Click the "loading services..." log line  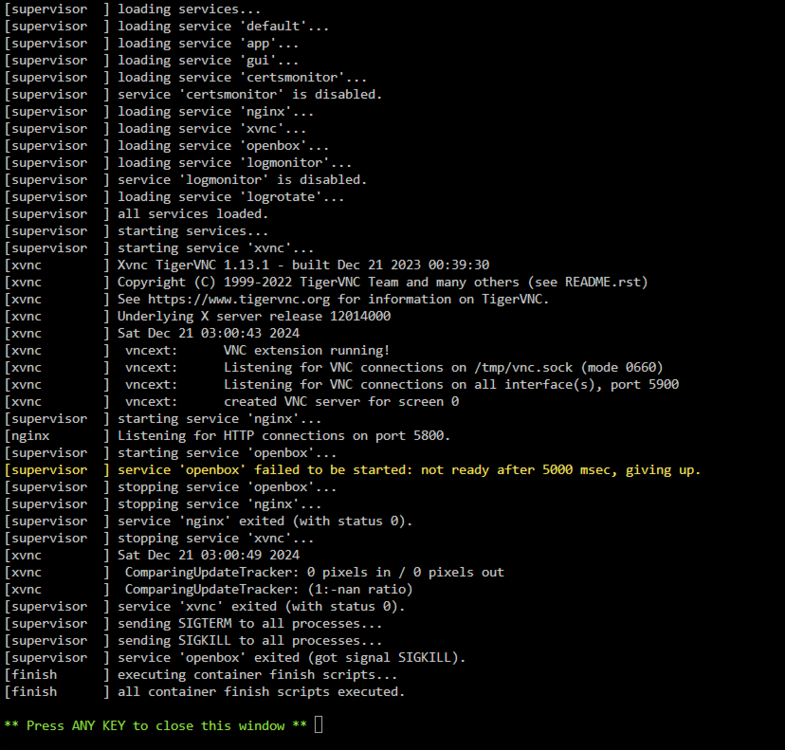click(x=132, y=9)
